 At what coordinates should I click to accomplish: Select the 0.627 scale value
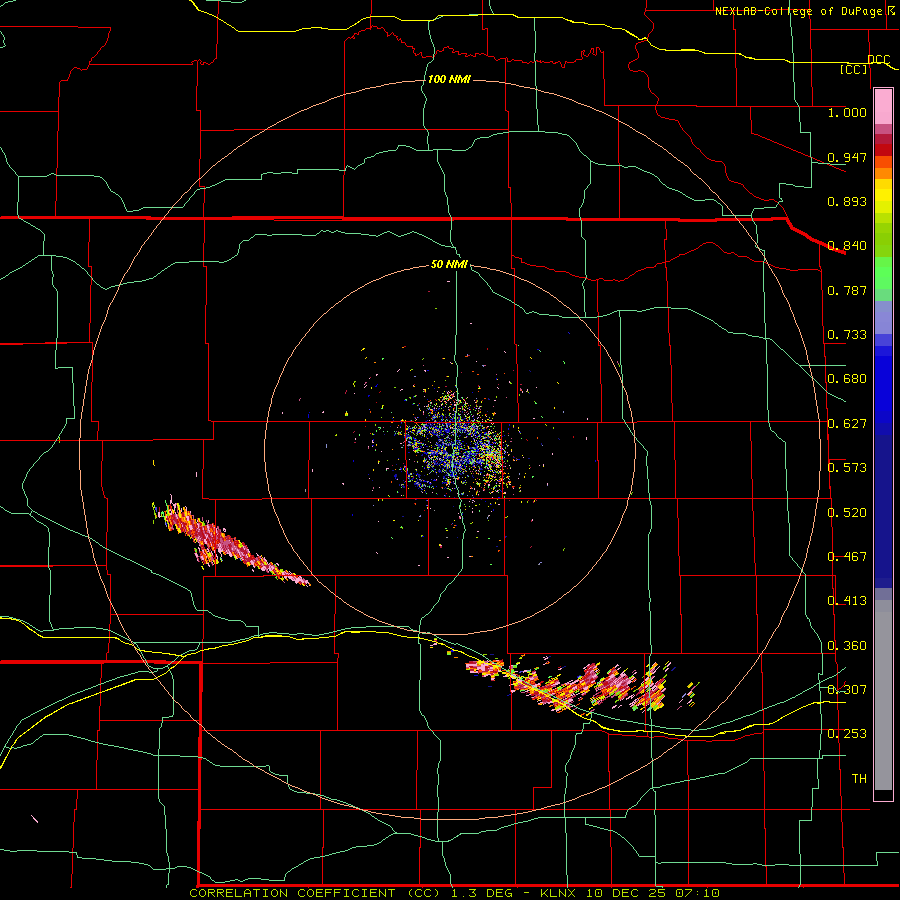847,423
